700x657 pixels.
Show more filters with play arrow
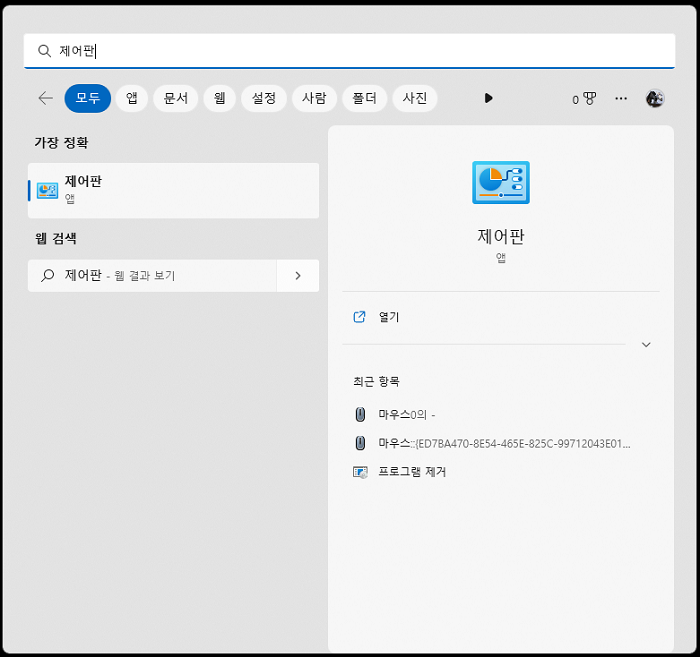488,98
